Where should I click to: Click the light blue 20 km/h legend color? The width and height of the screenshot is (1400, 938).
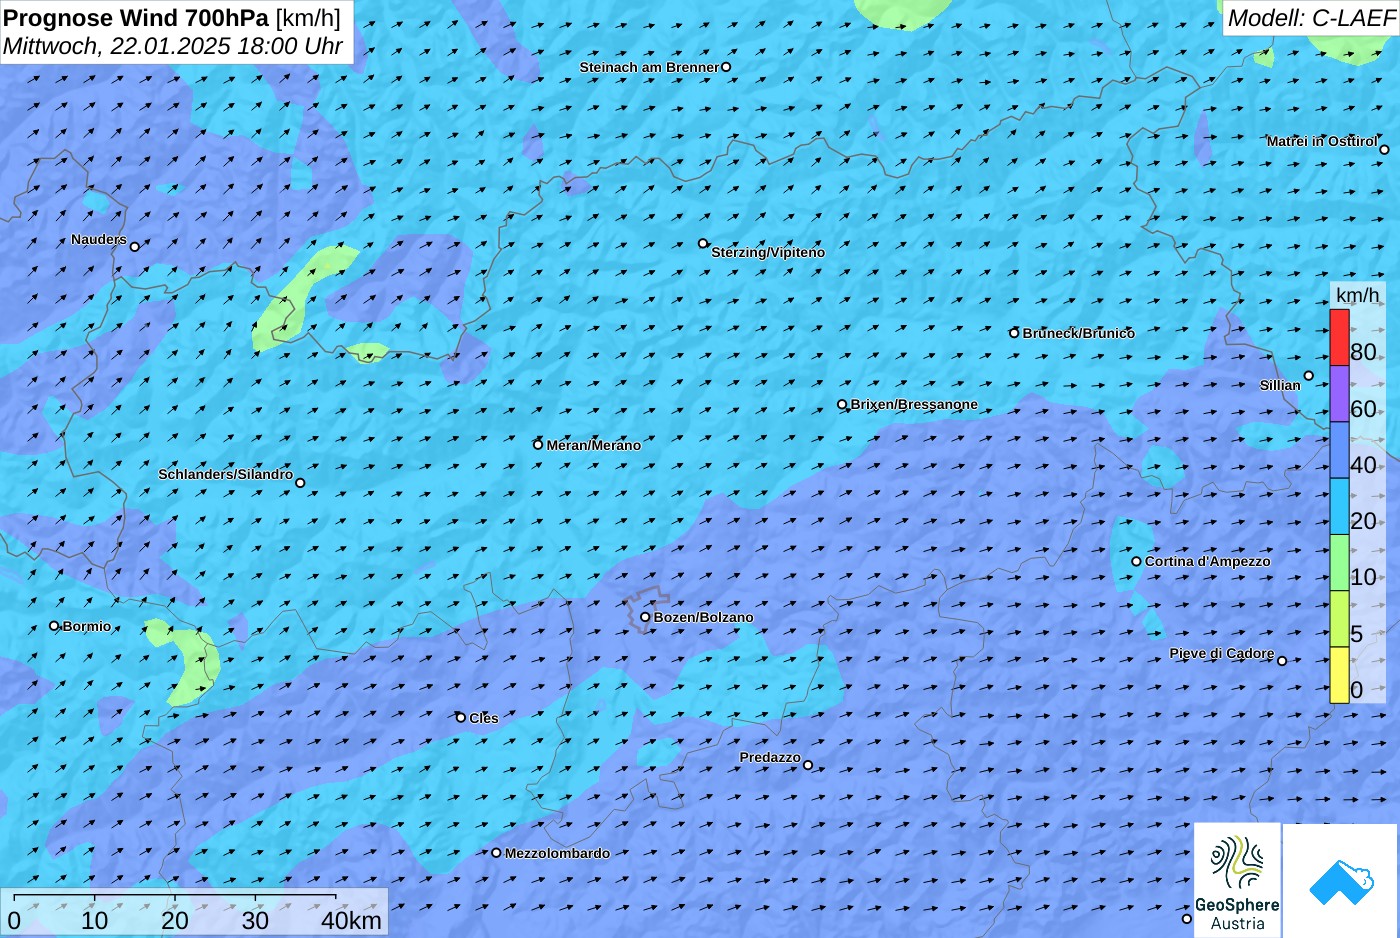point(1339,507)
